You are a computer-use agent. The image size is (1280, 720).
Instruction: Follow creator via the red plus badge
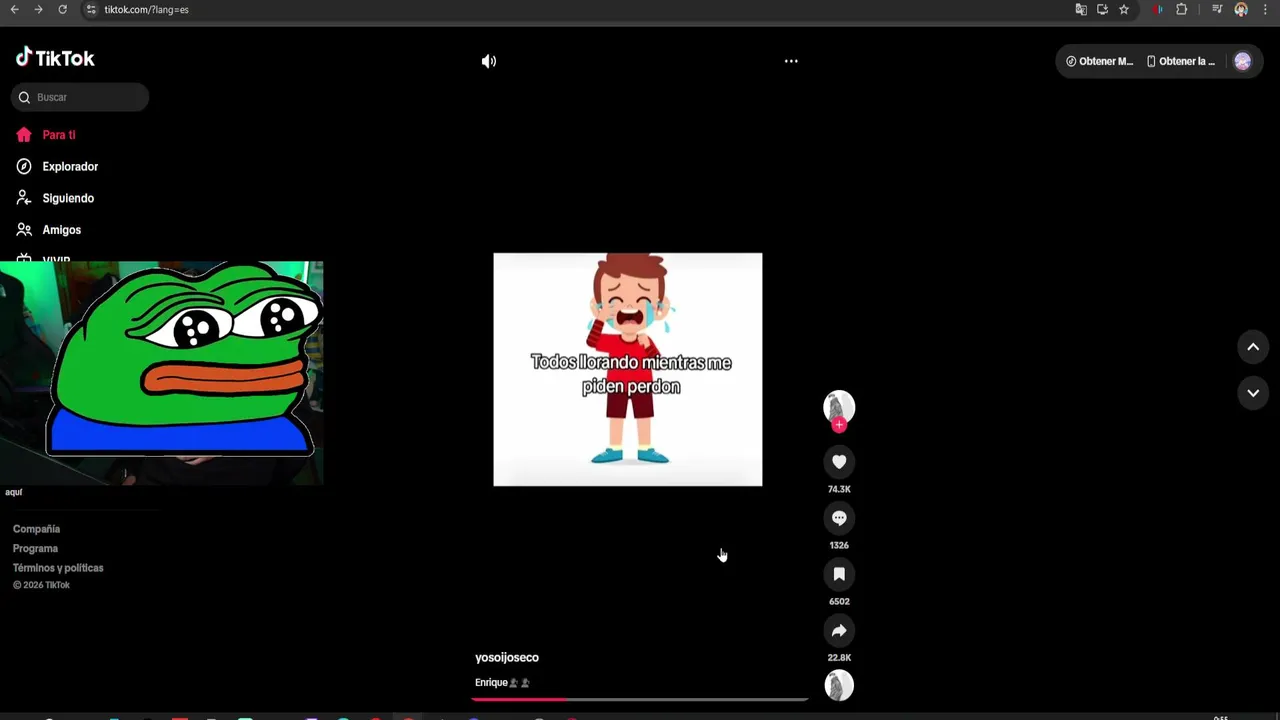[x=839, y=425]
